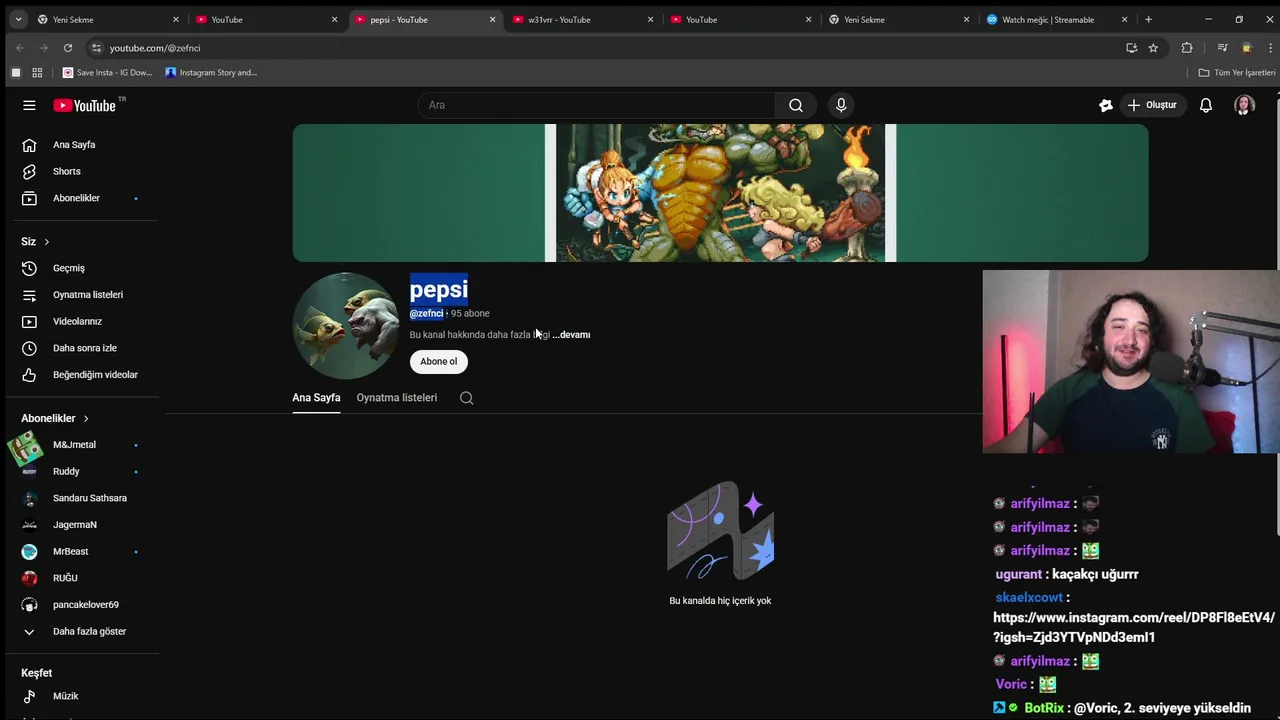Reload the page
Screen dimensions: 1280x720
click(x=67, y=48)
